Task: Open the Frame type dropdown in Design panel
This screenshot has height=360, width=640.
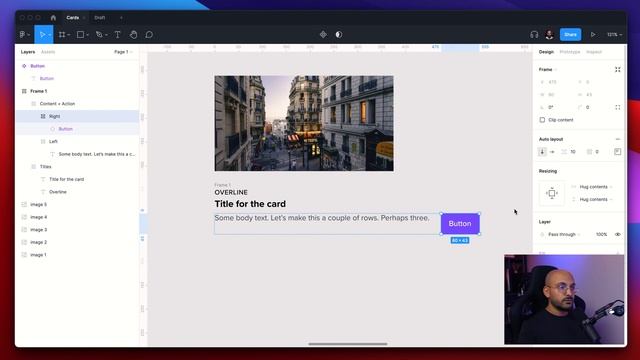Action: pyautogui.click(x=547, y=69)
